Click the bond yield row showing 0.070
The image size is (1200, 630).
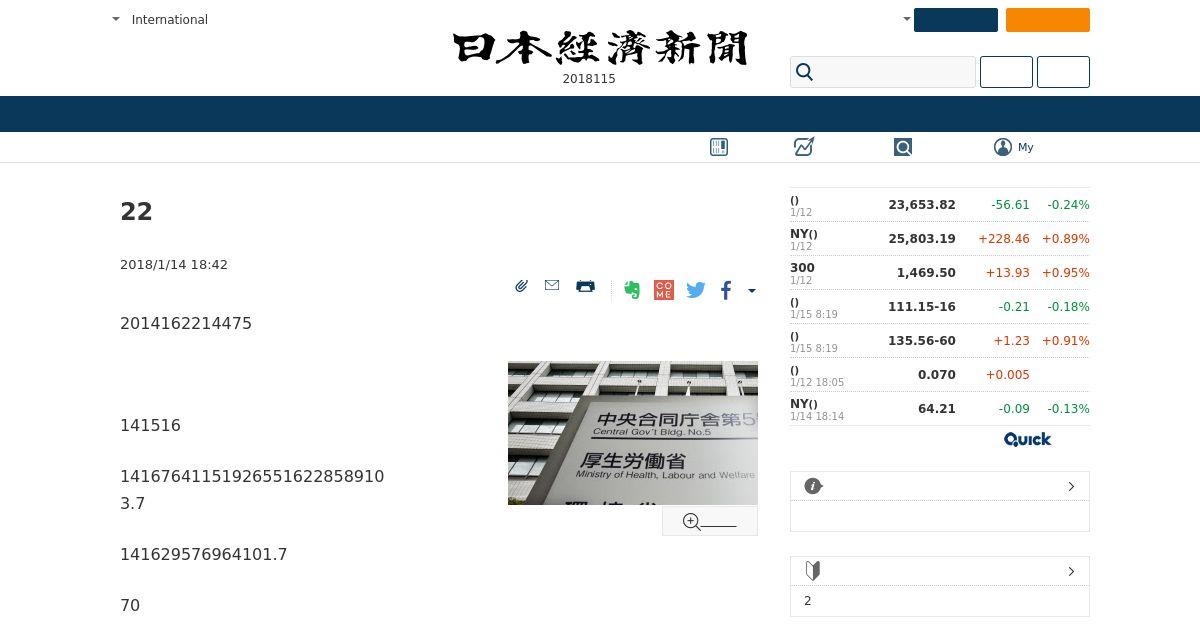(x=940, y=375)
